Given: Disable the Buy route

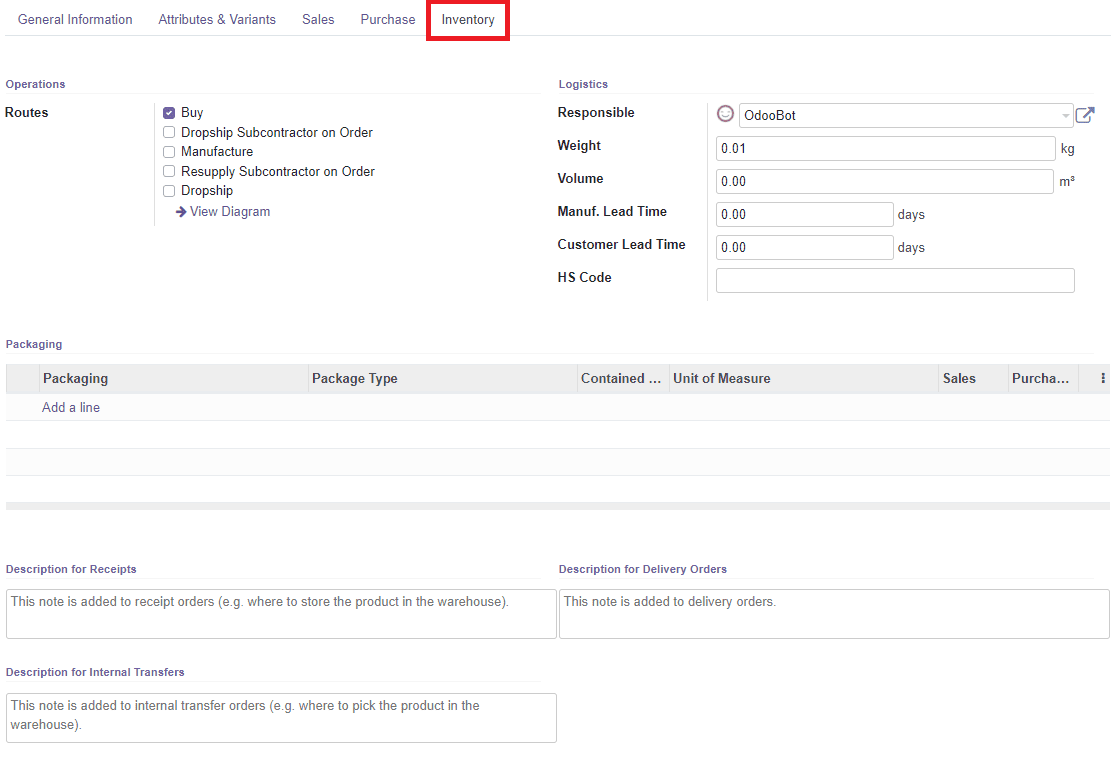Looking at the screenshot, I should tap(169, 112).
